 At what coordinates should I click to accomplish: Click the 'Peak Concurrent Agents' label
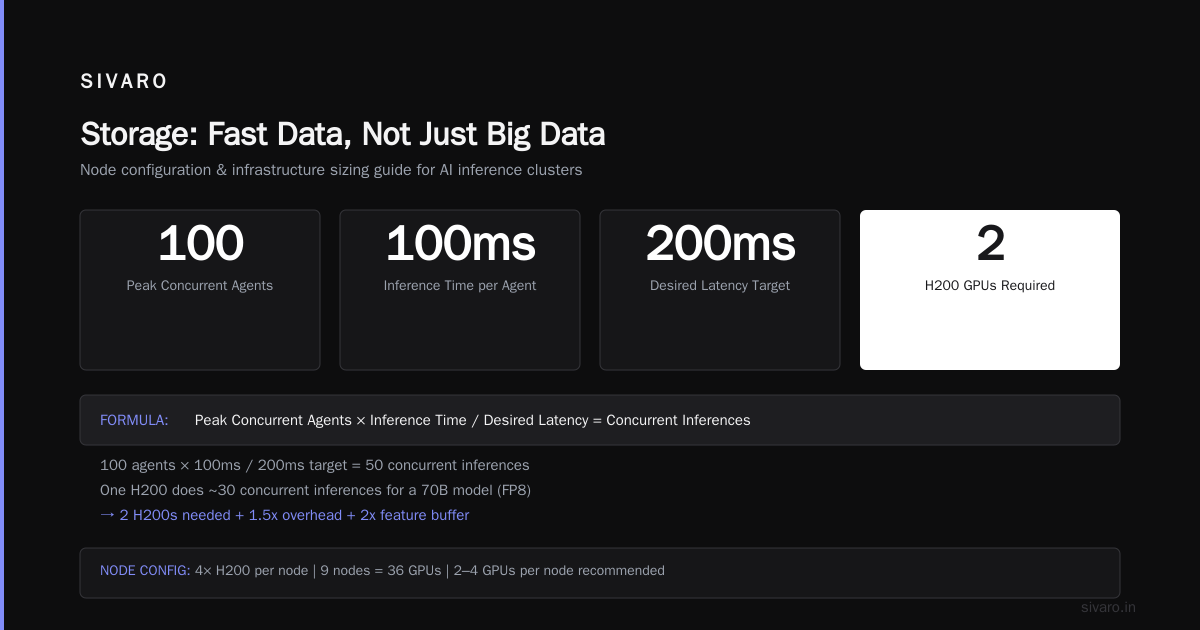200,286
